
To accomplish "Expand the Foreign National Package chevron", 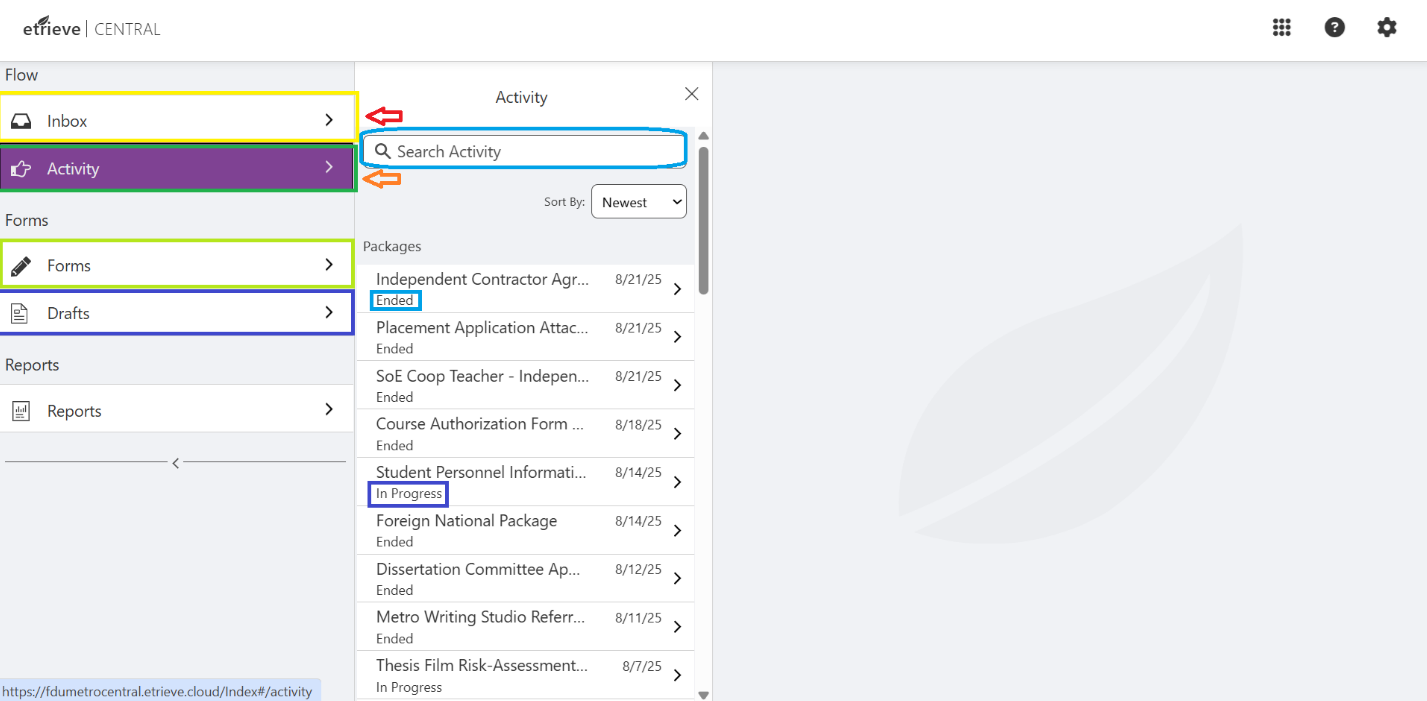I will (677, 530).
